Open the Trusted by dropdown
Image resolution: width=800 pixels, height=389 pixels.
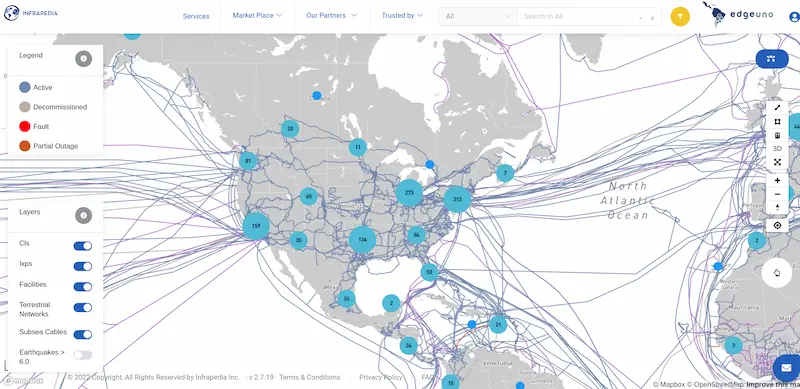(x=402, y=16)
